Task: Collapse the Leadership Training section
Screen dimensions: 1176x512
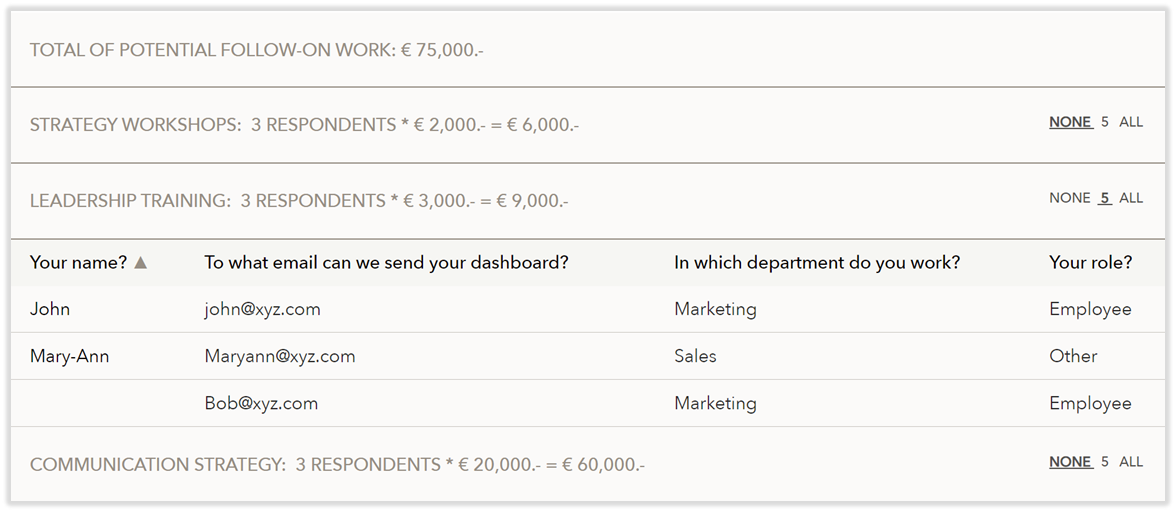Action: click(298, 201)
